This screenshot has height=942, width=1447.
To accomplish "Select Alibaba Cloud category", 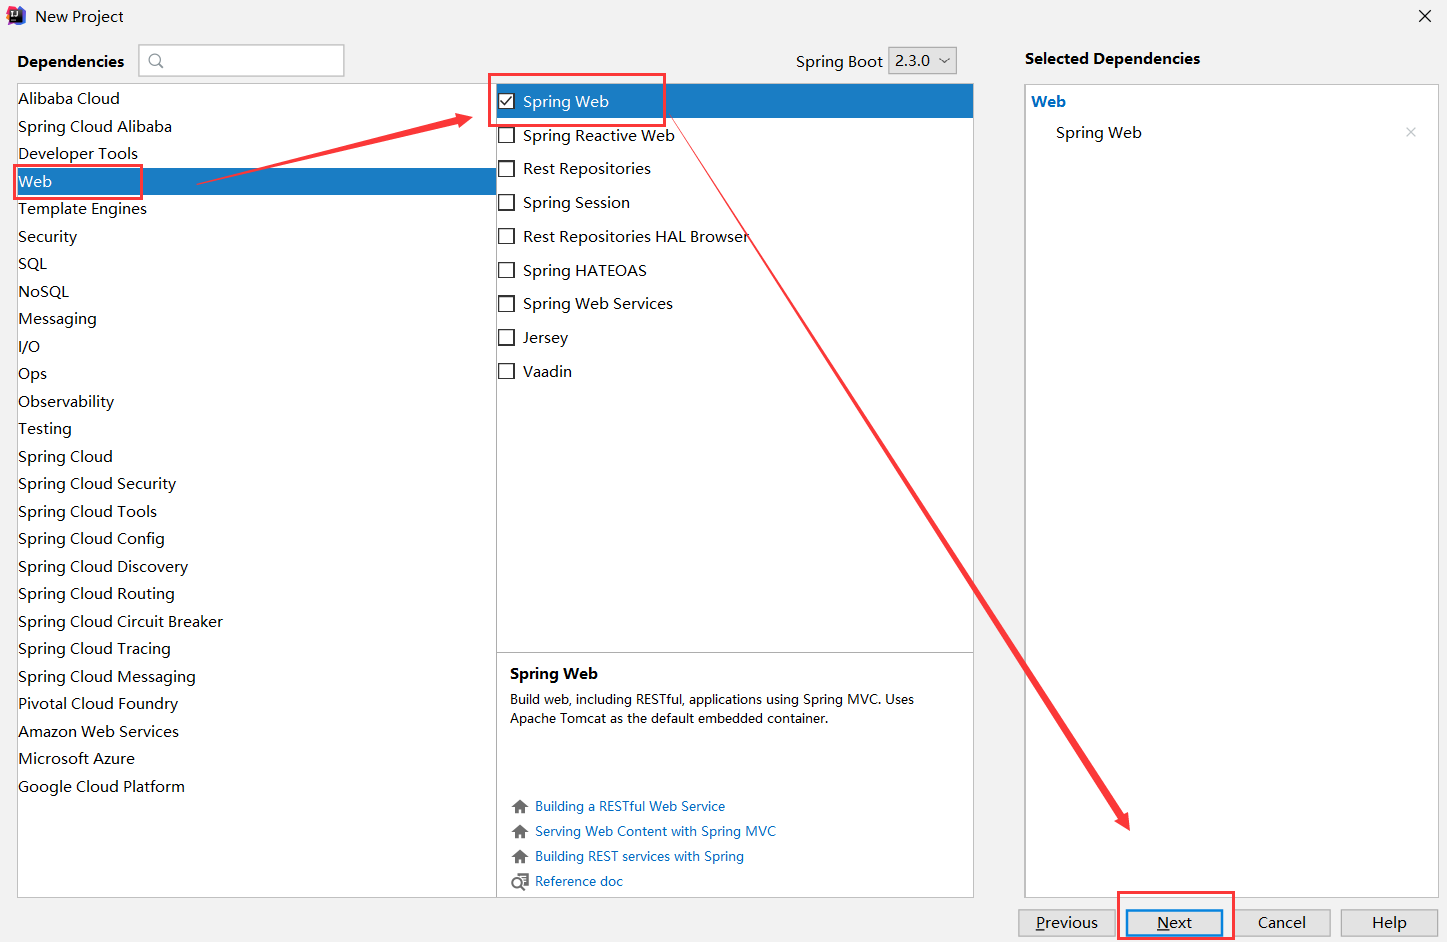I will [257, 98].
